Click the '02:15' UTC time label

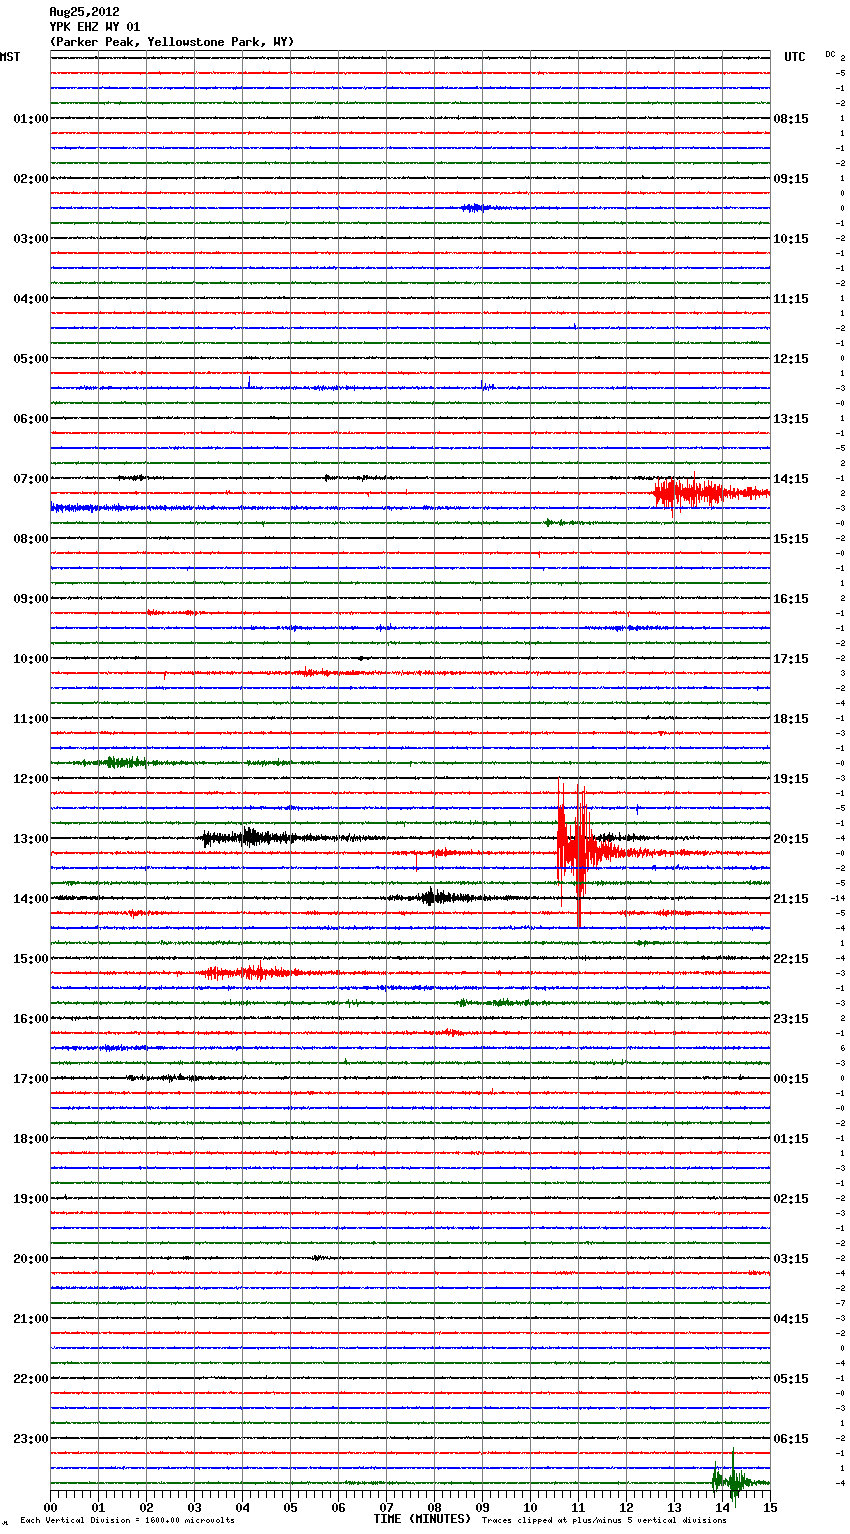pyautogui.click(x=791, y=1199)
